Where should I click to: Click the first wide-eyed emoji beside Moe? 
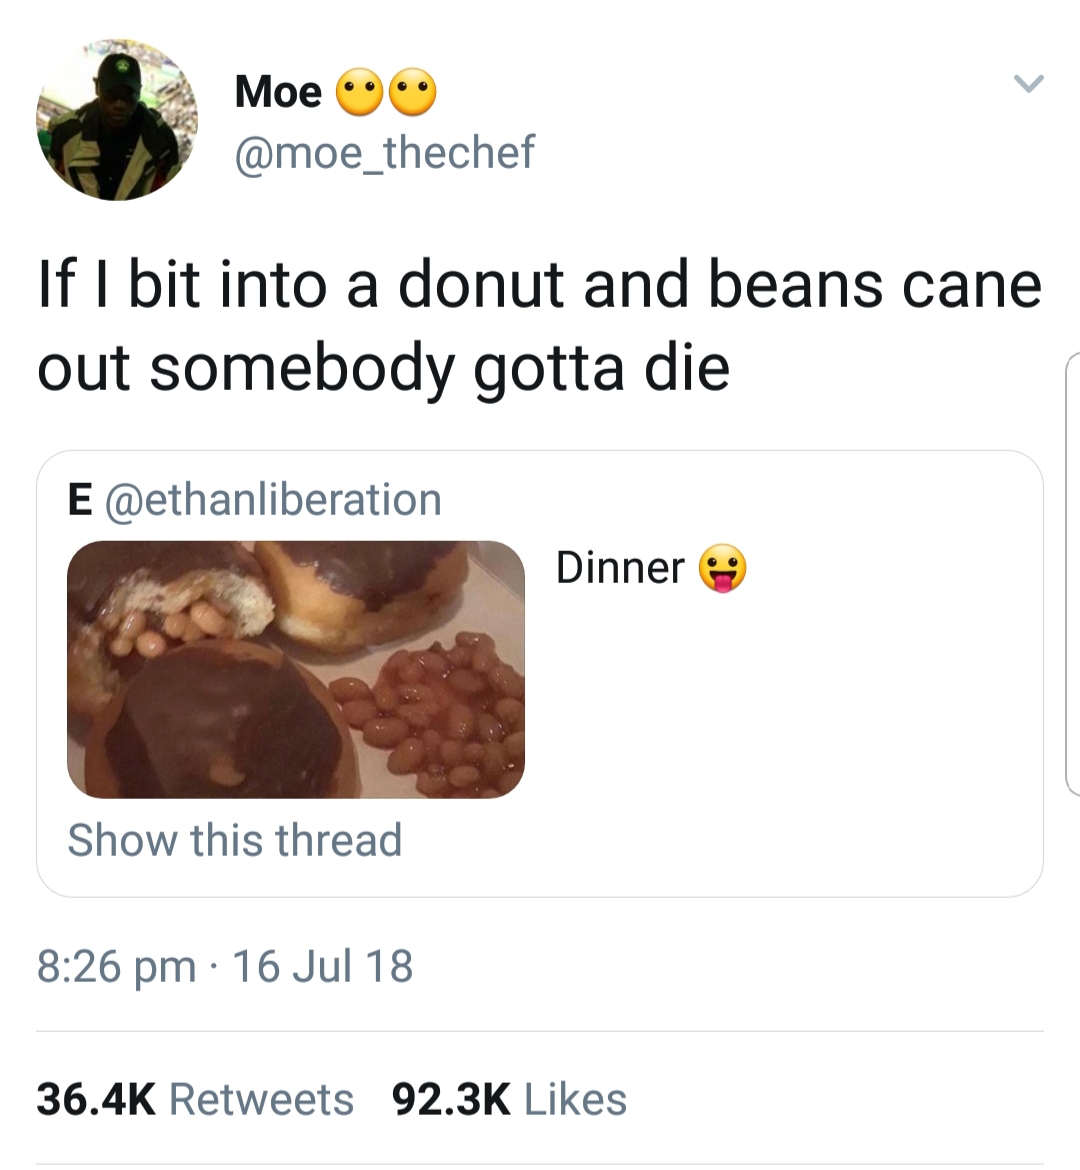pyautogui.click(x=359, y=93)
